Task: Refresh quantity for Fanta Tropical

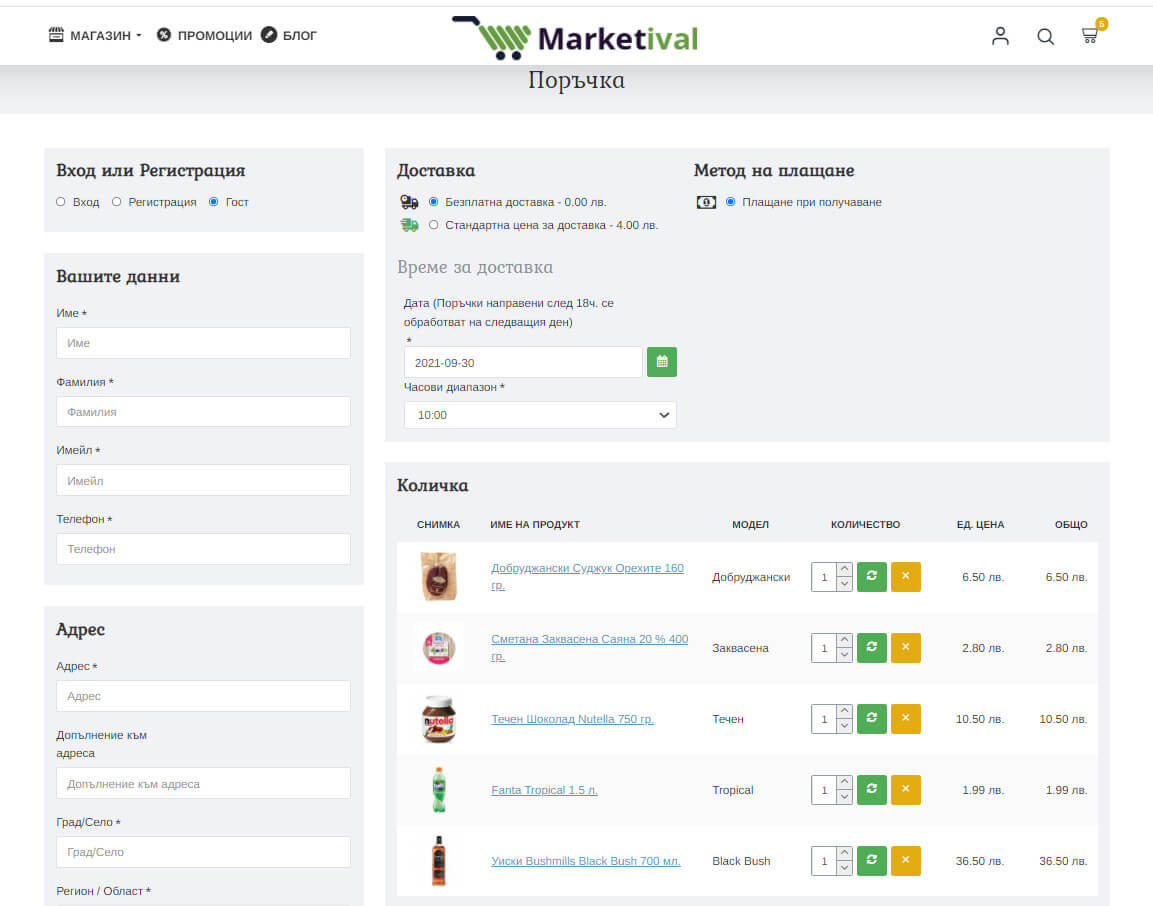Action: click(871, 790)
